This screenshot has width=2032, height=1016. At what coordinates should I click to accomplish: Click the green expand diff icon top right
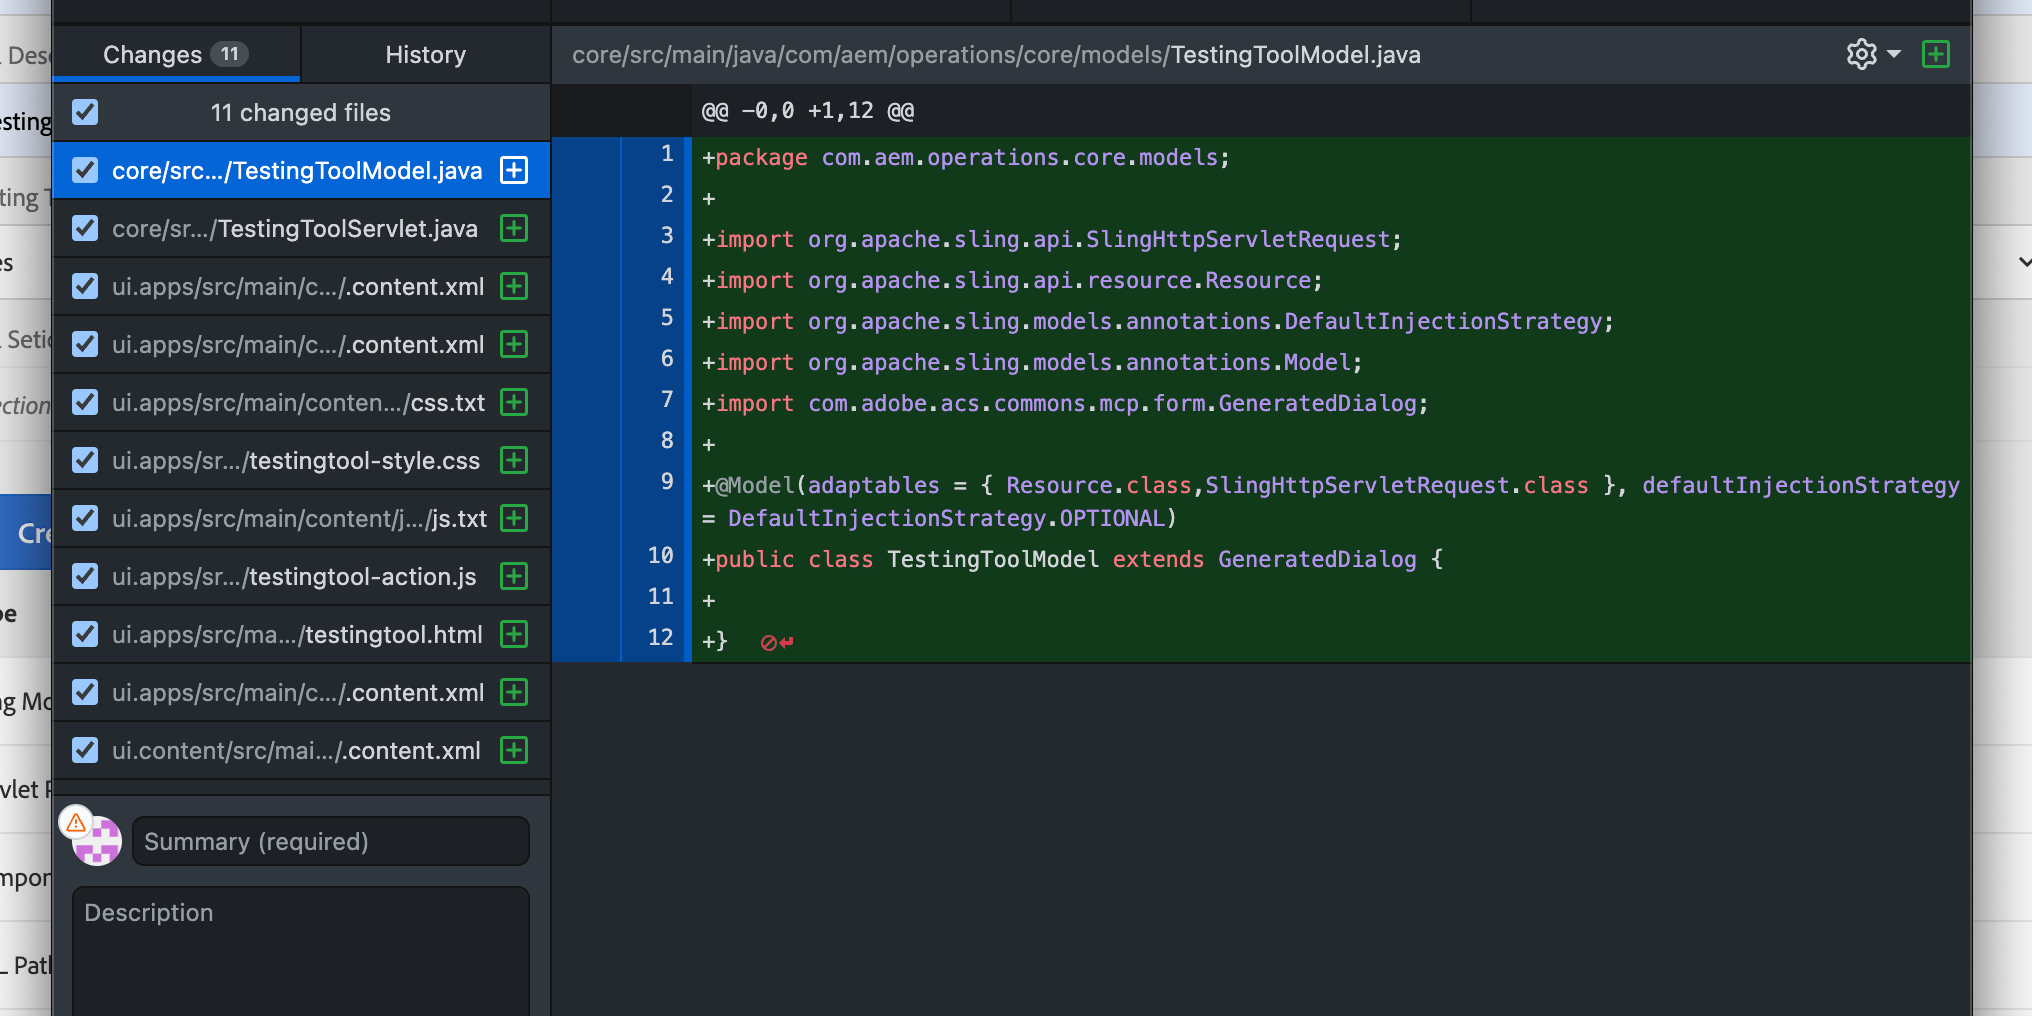(1936, 54)
